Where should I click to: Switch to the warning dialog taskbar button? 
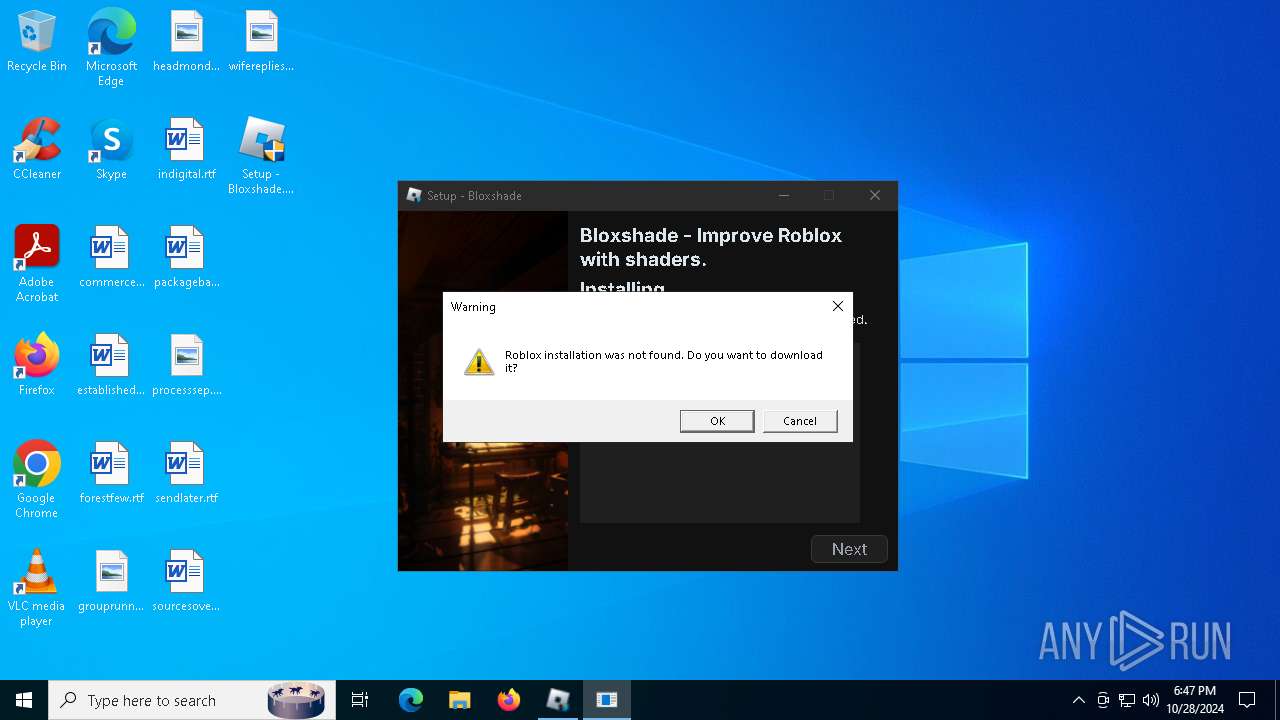point(607,700)
